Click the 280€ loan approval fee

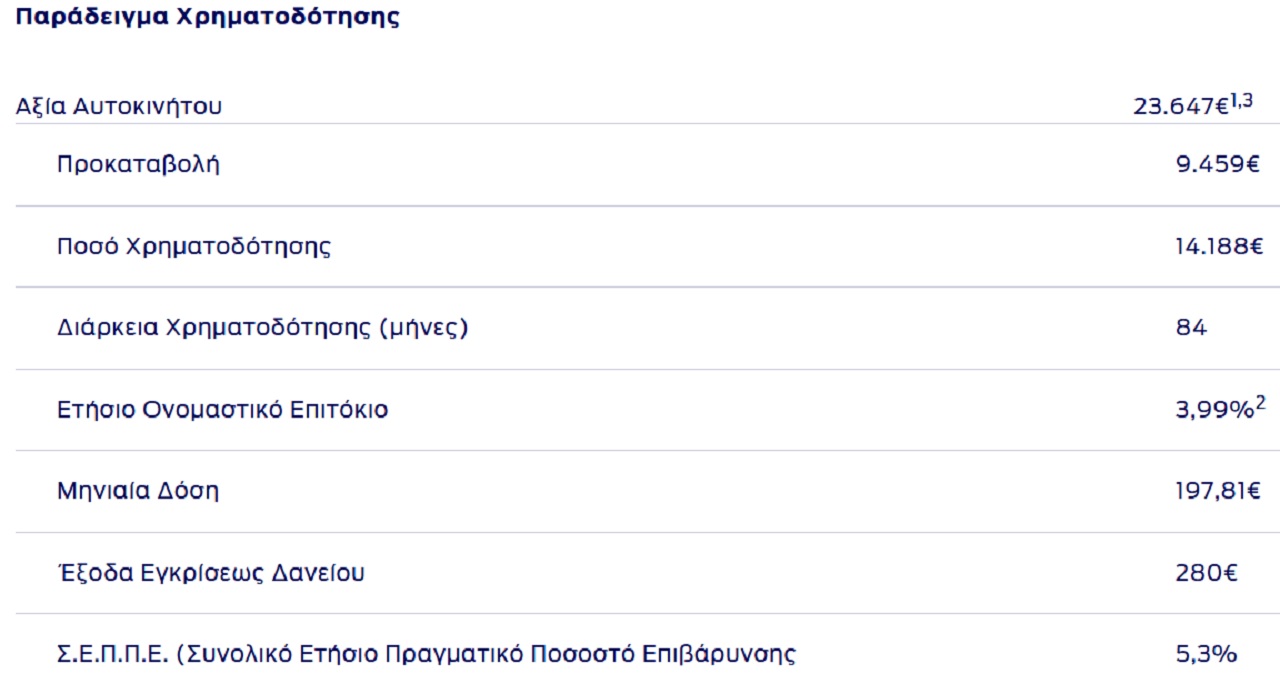1207,573
